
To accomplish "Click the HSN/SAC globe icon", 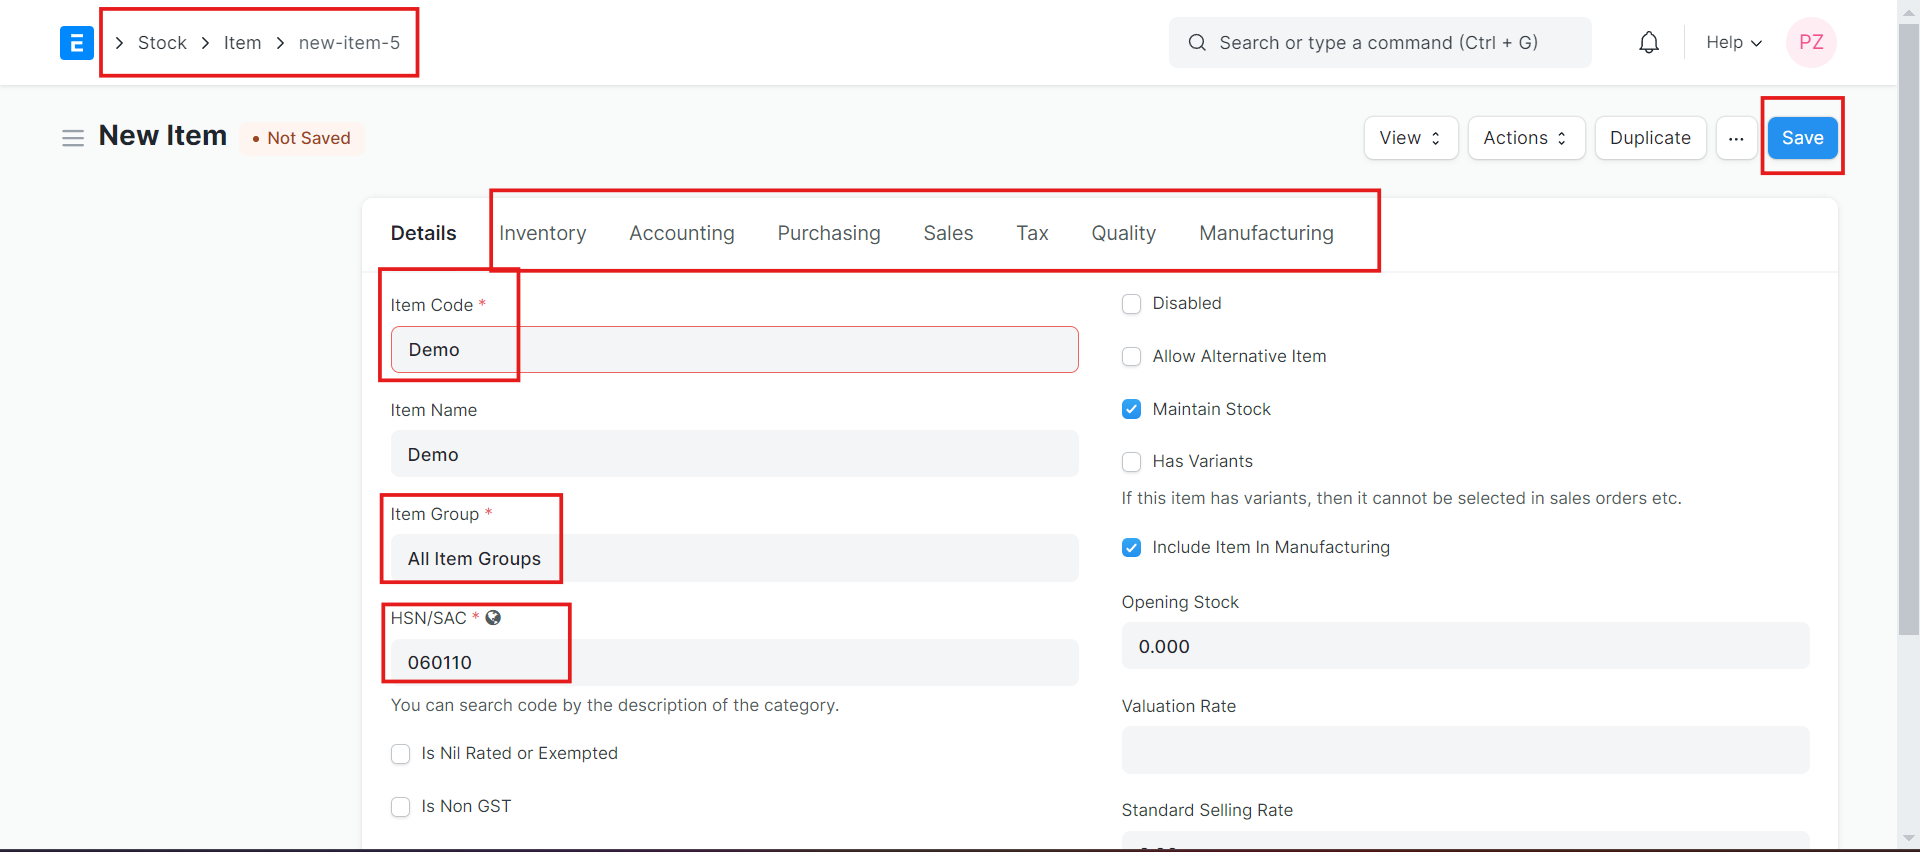I will point(493,618).
